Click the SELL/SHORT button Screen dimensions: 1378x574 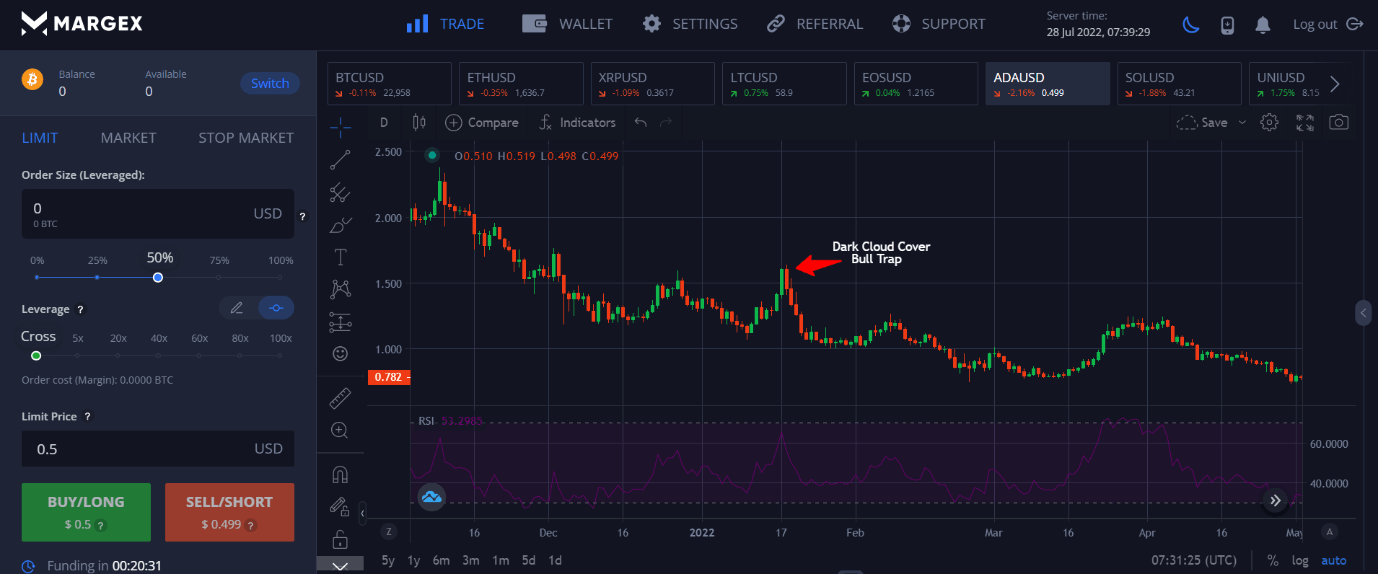pyautogui.click(x=229, y=512)
